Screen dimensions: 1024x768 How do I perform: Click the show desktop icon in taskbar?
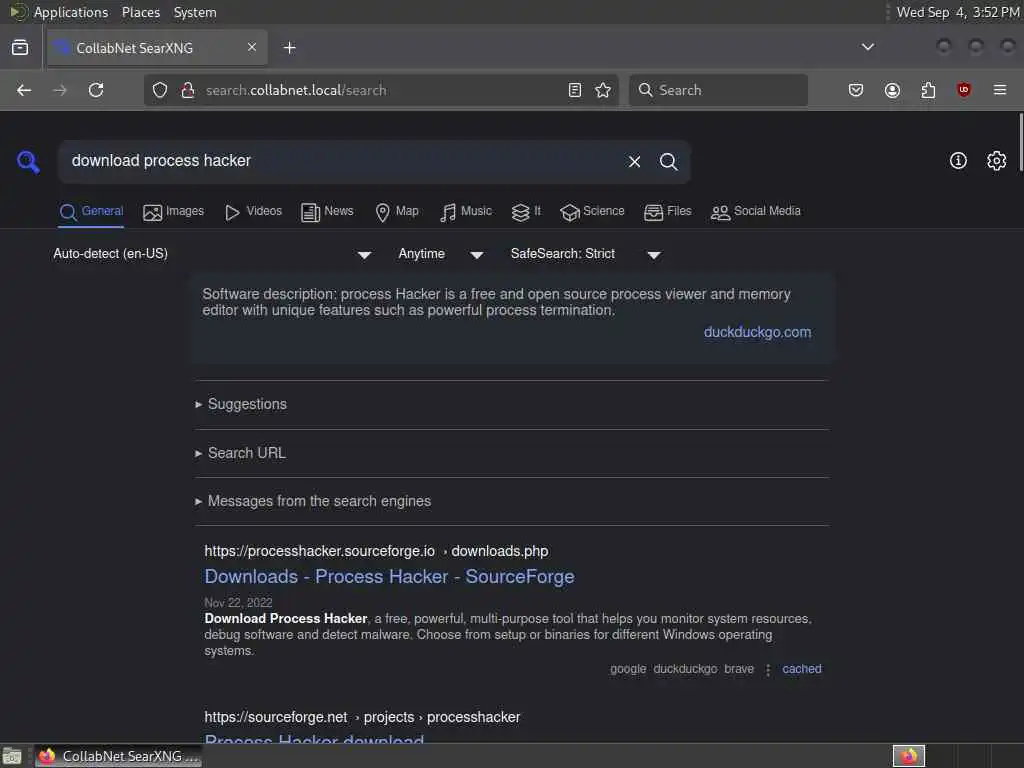pyautogui.click(x=12, y=756)
